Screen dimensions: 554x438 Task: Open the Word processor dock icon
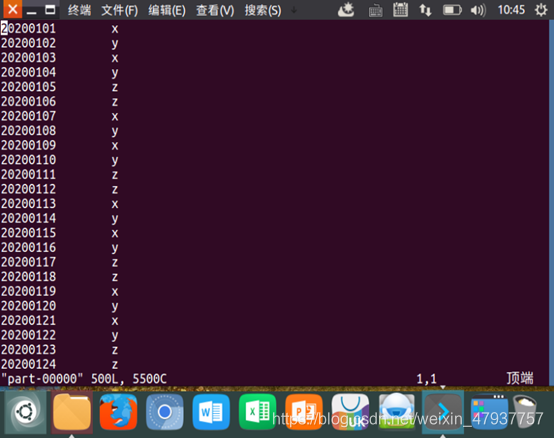(211, 412)
